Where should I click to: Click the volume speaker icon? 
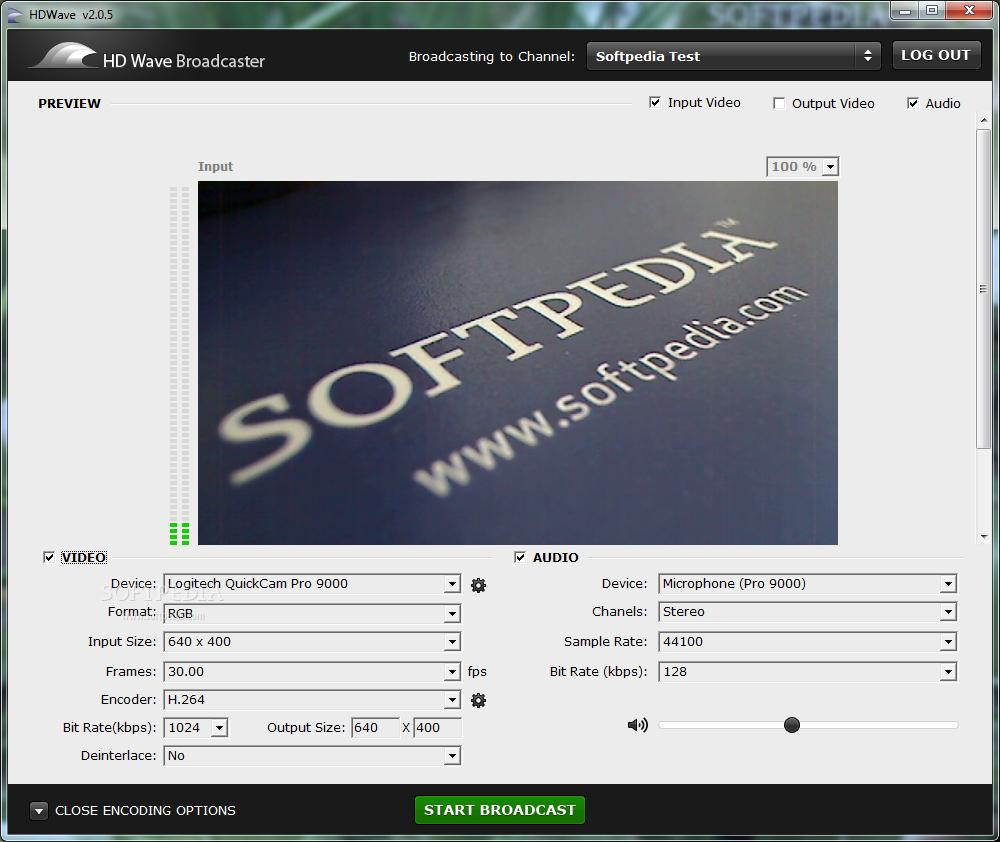click(x=638, y=725)
